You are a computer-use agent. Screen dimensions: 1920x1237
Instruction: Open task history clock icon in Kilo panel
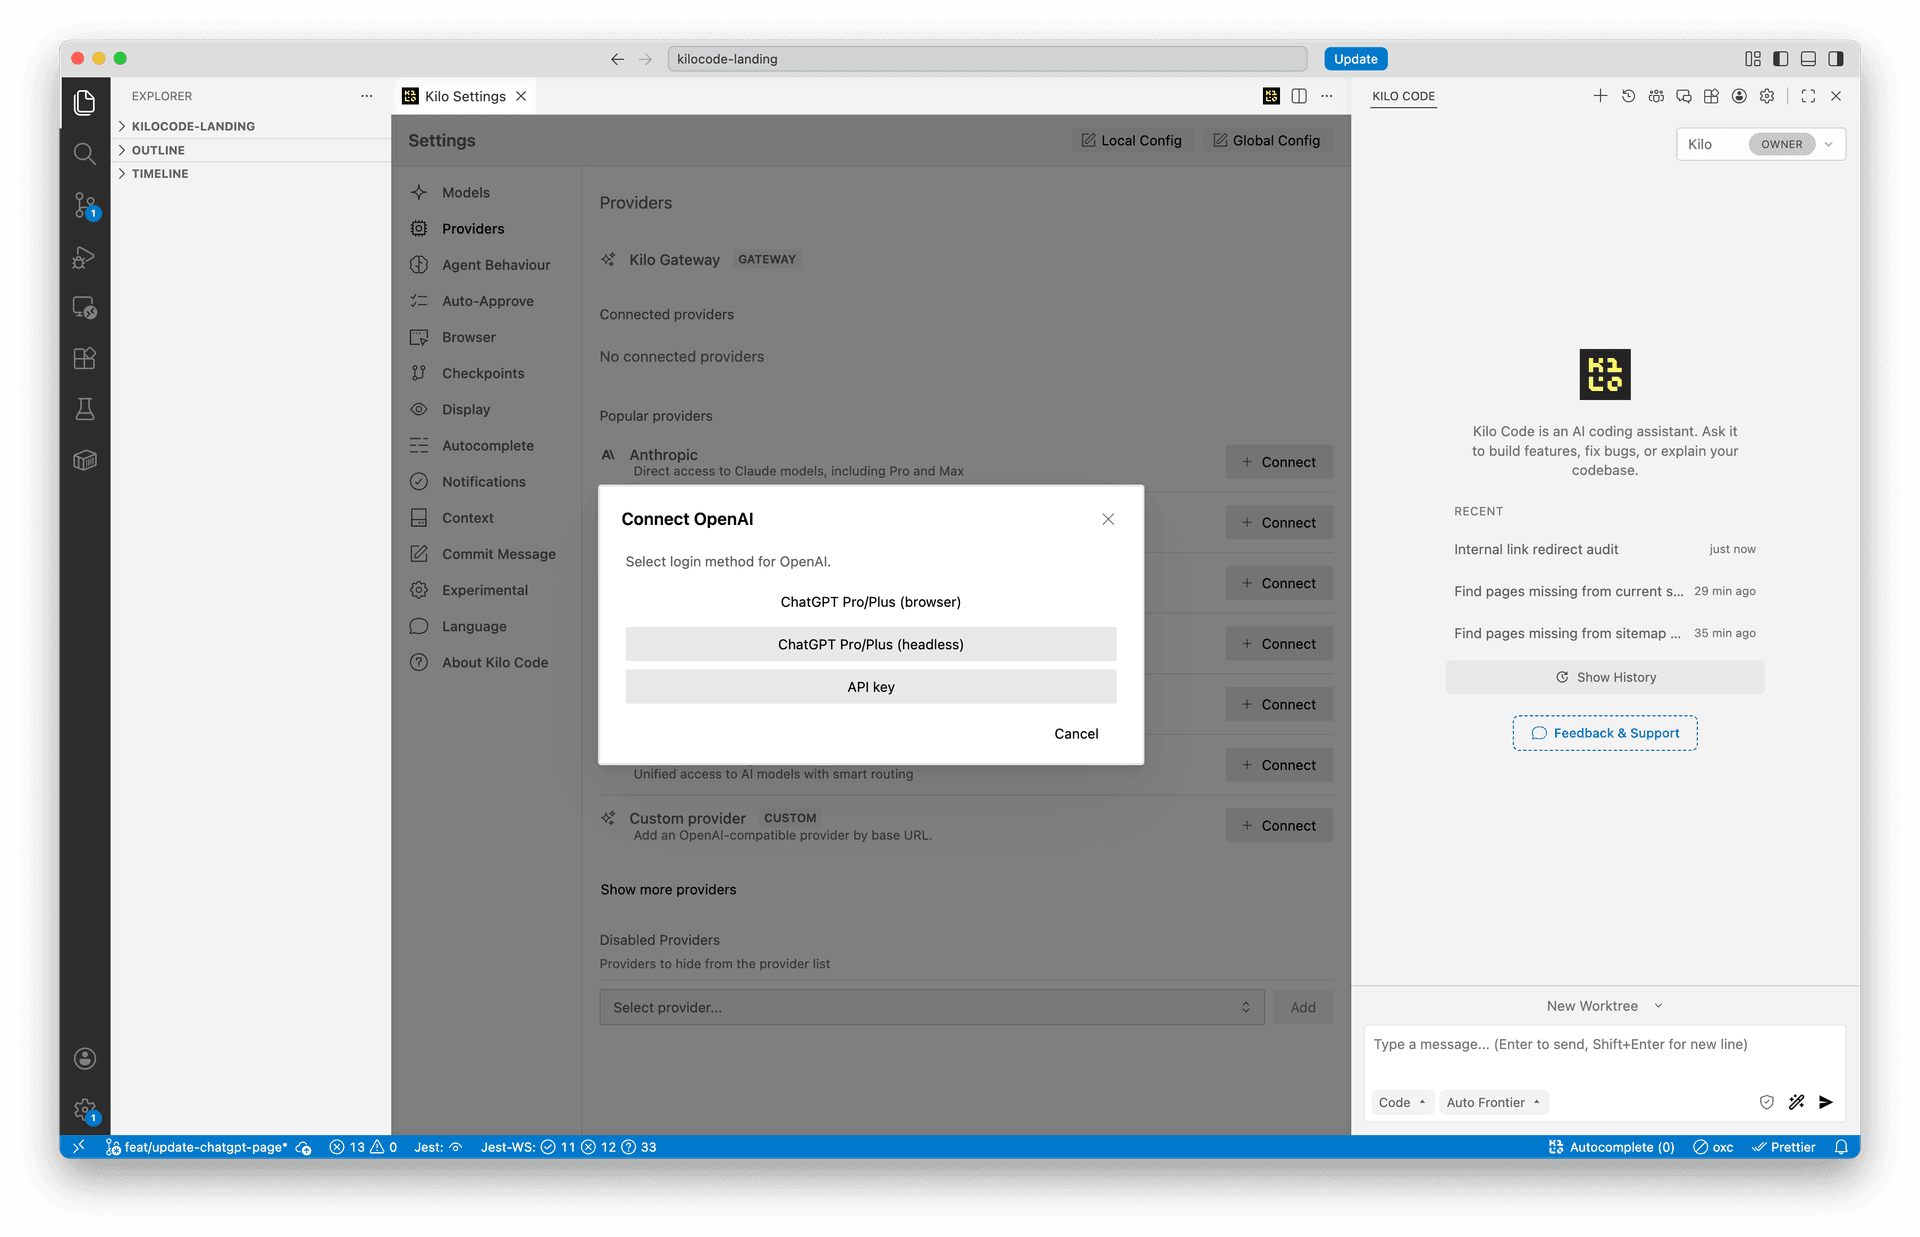[x=1628, y=96]
